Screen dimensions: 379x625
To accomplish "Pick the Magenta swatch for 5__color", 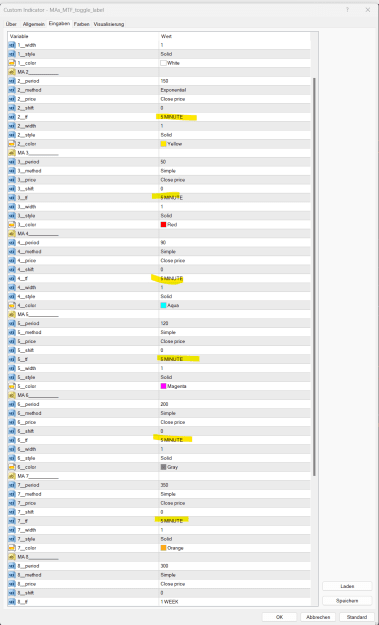I will [x=163, y=386].
